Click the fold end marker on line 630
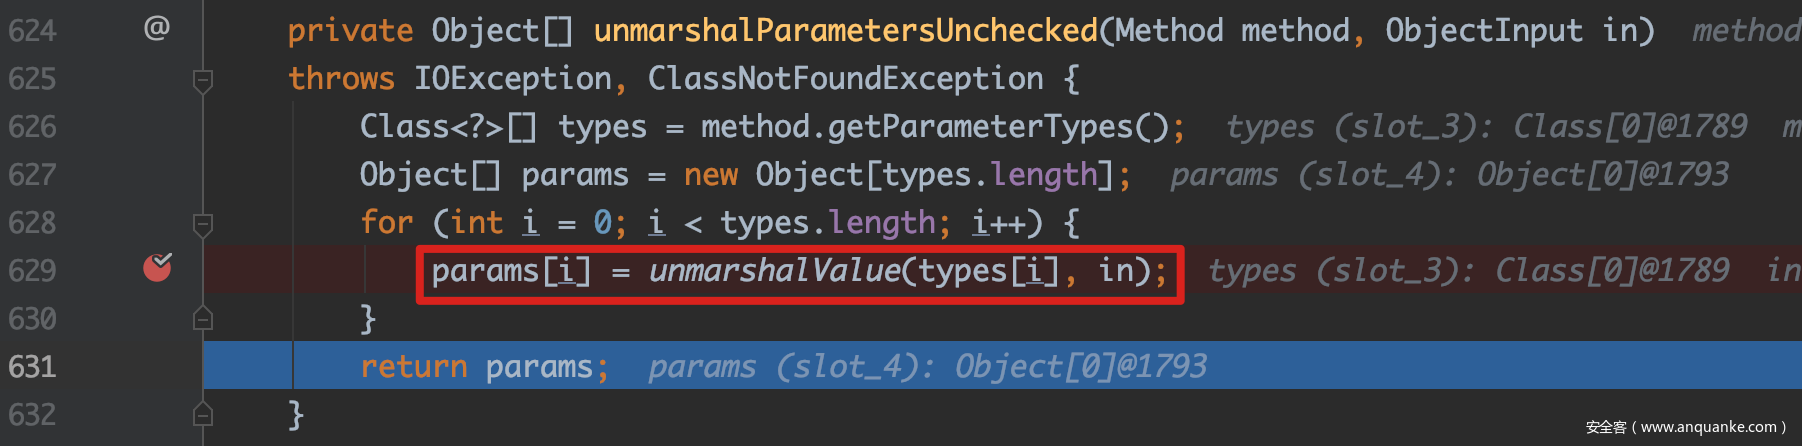1802x446 pixels. point(203,318)
